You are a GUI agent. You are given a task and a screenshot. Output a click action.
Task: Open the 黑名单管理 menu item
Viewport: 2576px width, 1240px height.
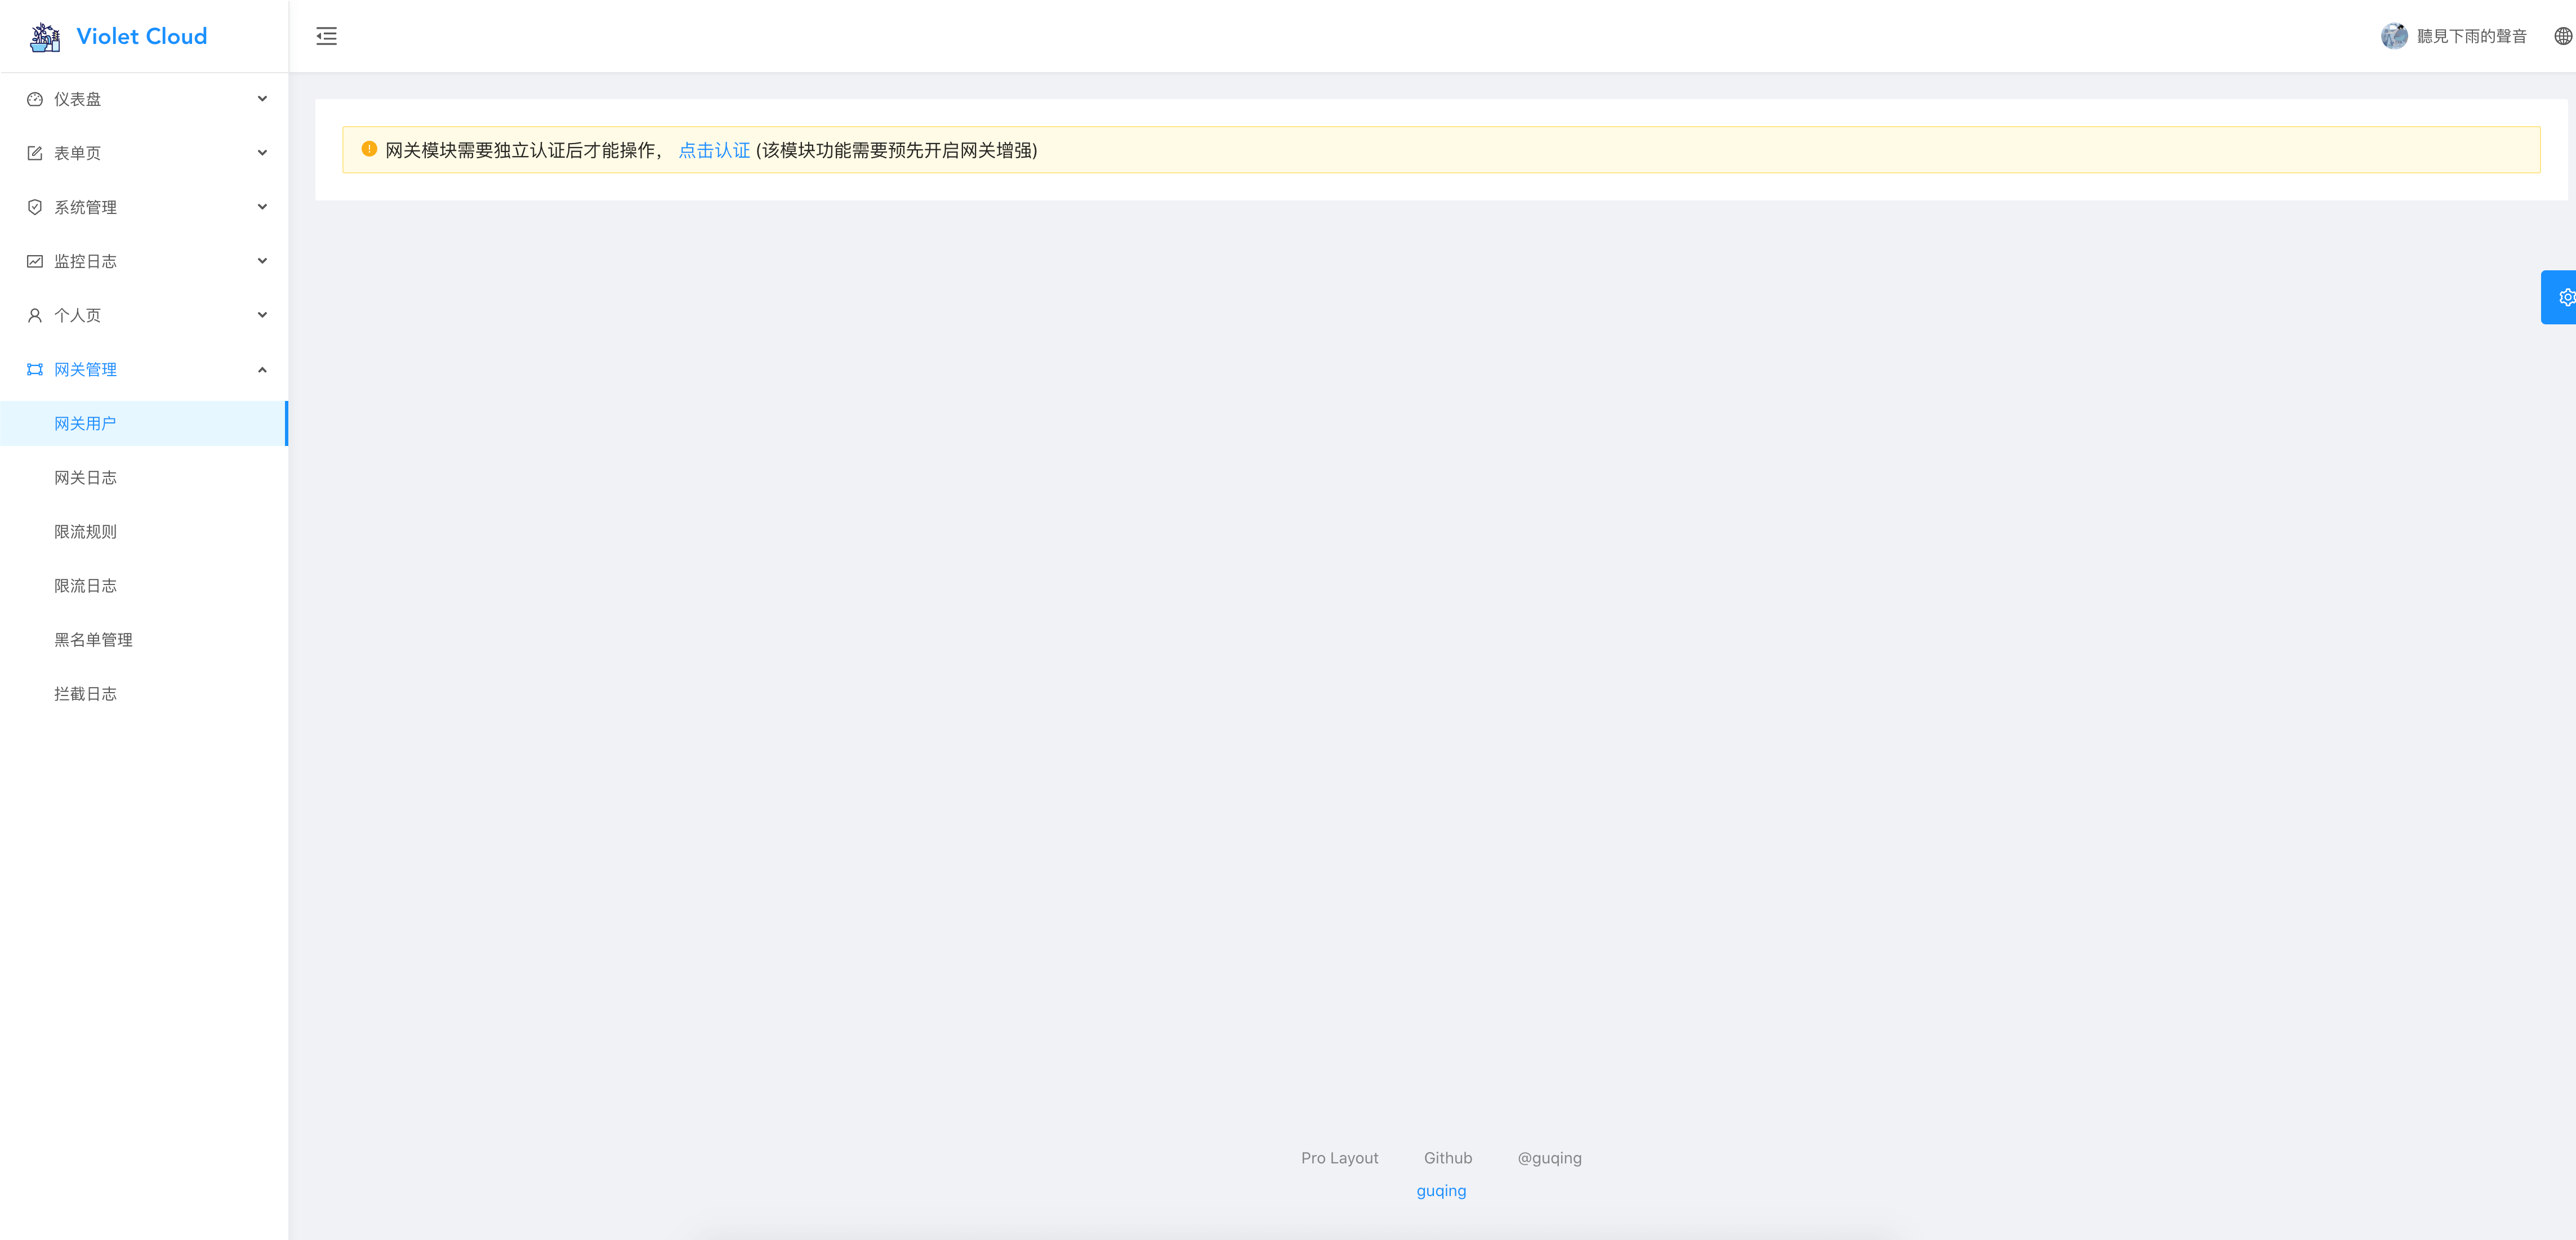click(x=93, y=640)
